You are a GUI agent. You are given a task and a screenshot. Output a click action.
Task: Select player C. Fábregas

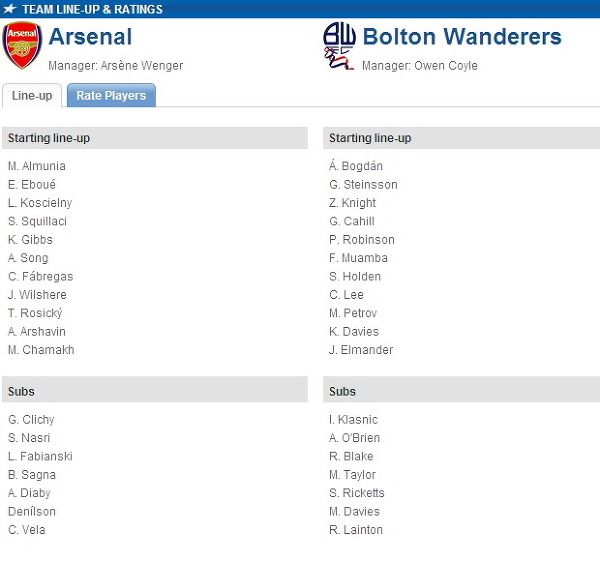41,276
